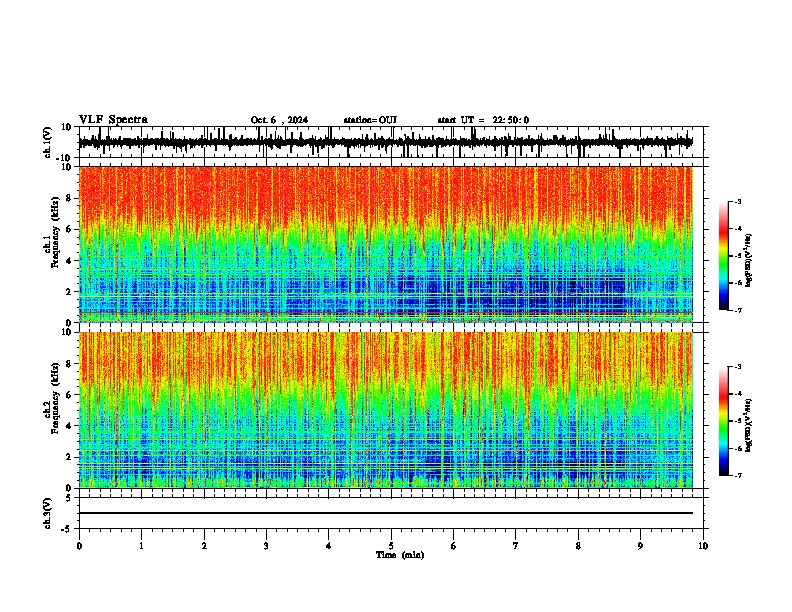Click time axis tick label "9"
This screenshot has height=612, width=792.
pyautogui.click(x=640, y=546)
